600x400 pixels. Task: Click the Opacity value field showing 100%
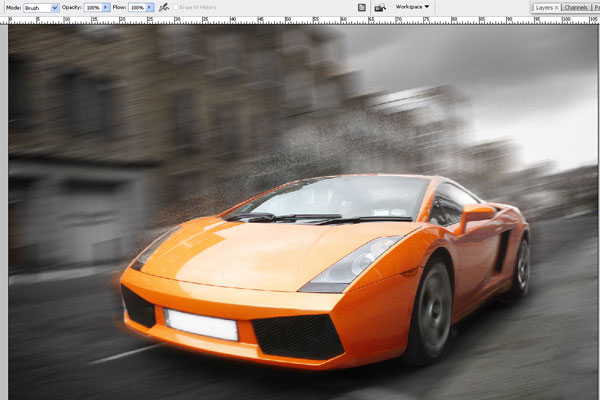(93, 7)
